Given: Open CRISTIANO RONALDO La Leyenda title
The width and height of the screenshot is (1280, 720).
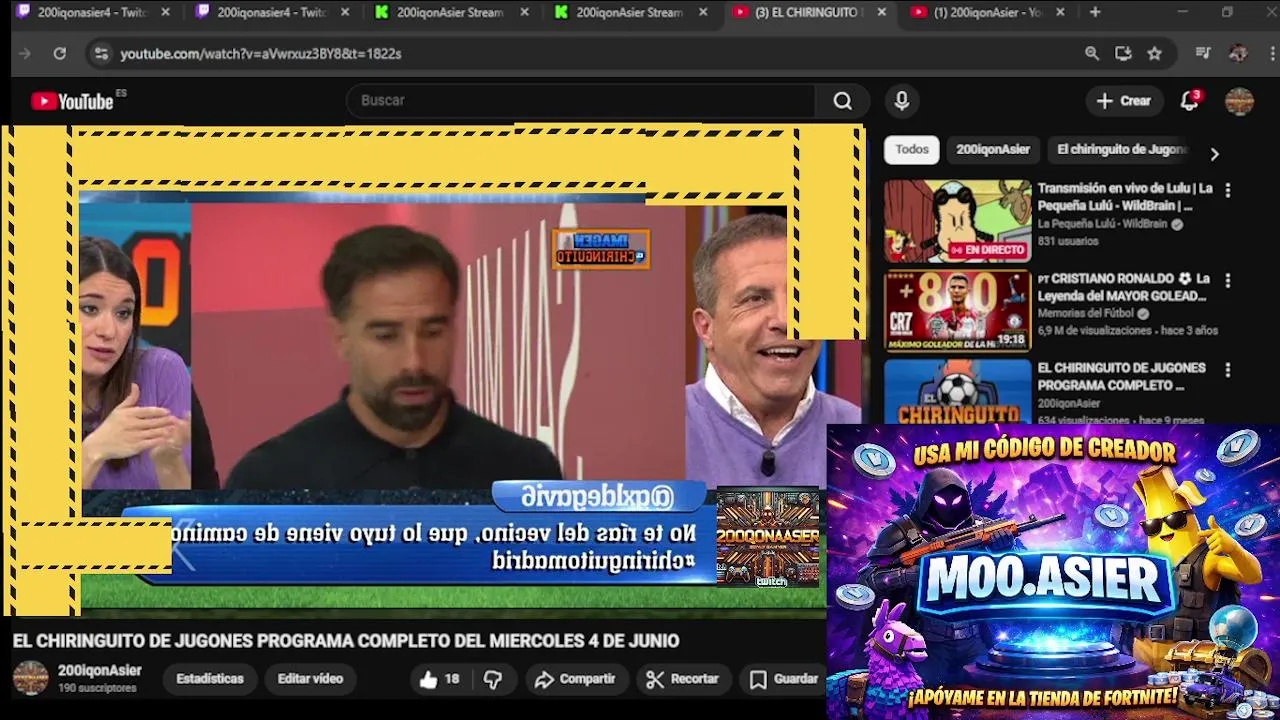Looking at the screenshot, I should tap(1124, 287).
